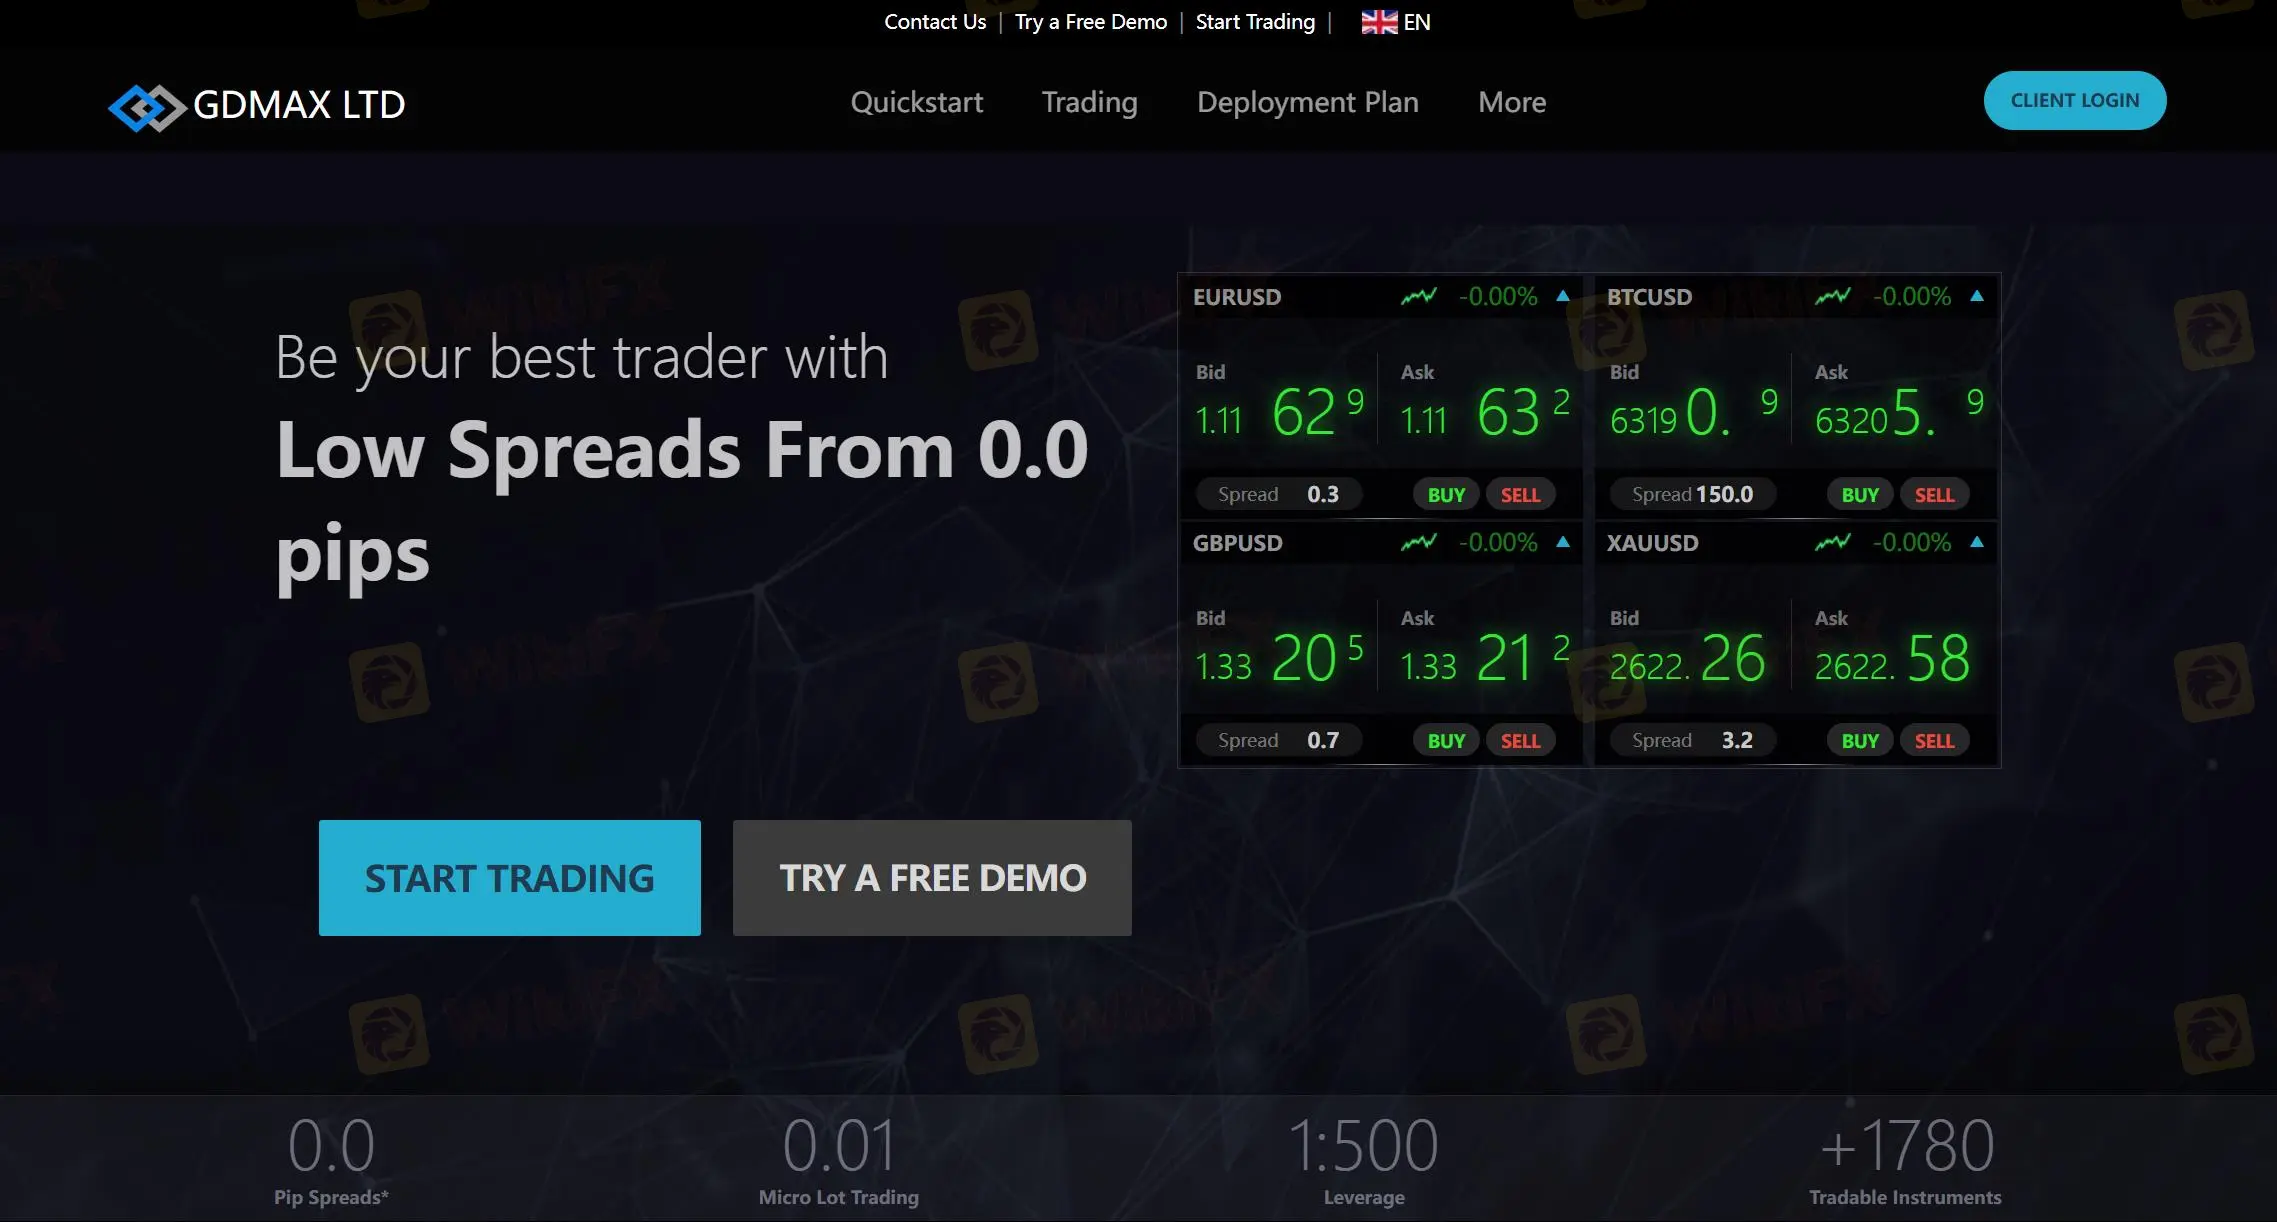Click the upward arrow toggle for GBPUSD
This screenshot has width=2277, height=1222.
[1565, 542]
